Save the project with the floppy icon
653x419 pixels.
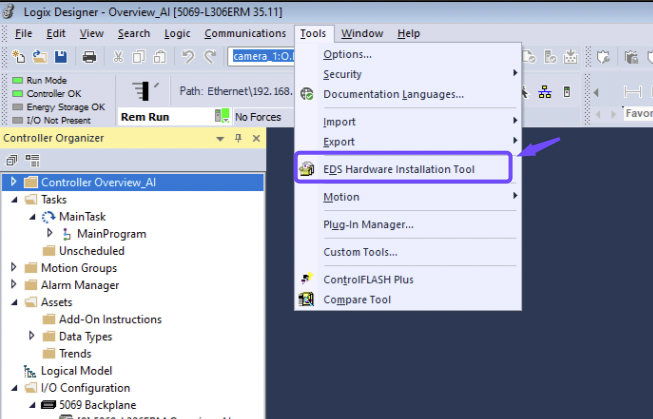coord(61,56)
